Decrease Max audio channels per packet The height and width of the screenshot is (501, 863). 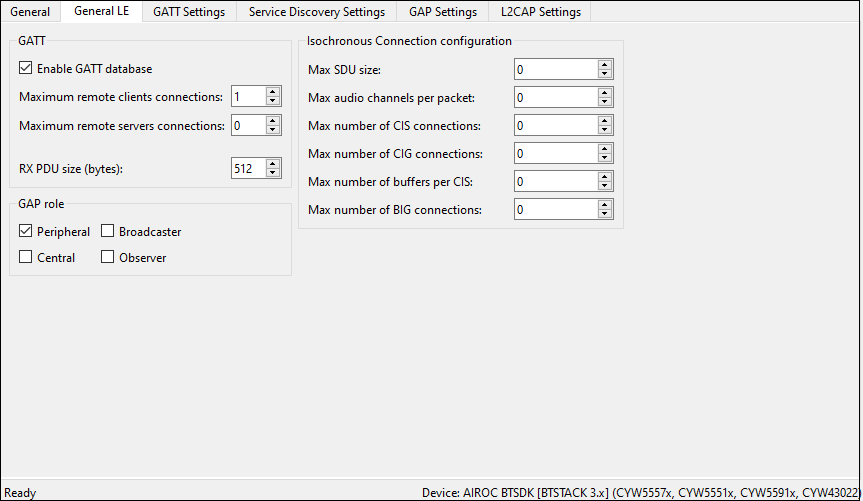pos(604,103)
